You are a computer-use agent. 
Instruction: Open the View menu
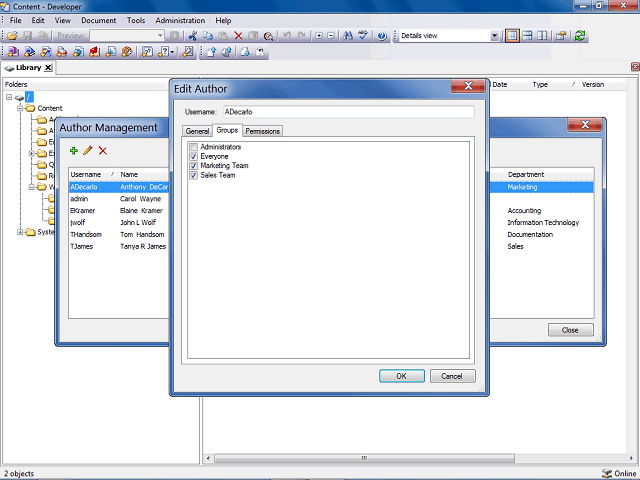point(62,20)
